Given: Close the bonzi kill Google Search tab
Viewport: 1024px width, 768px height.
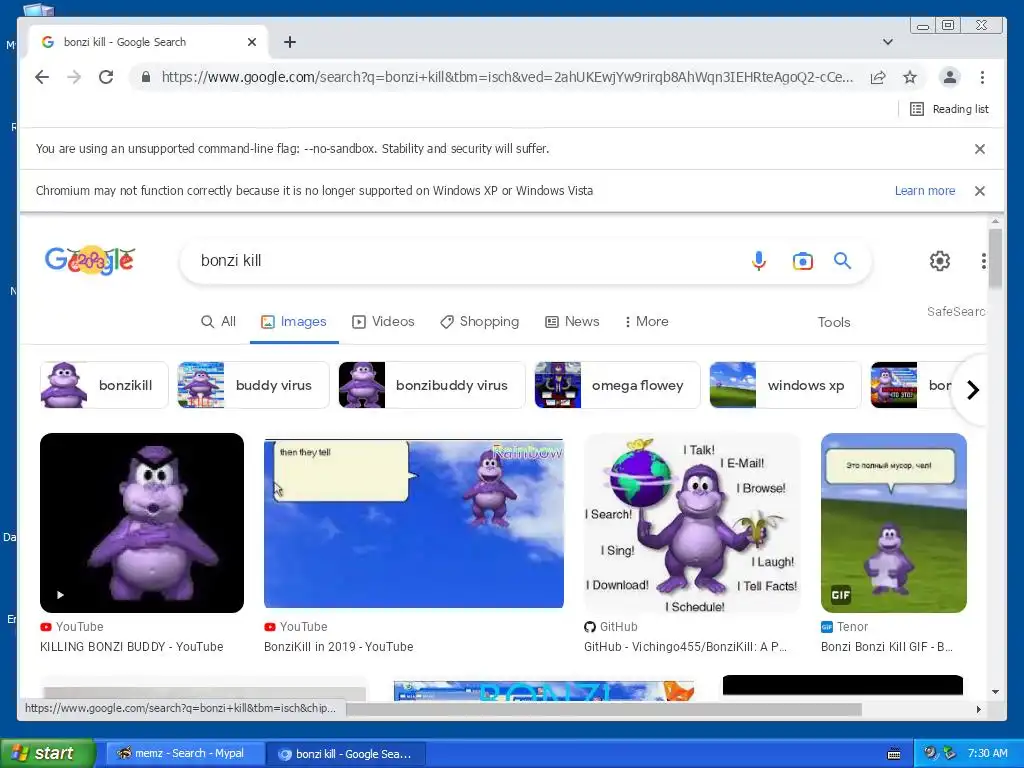Looking at the screenshot, I should (x=252, y=42).
